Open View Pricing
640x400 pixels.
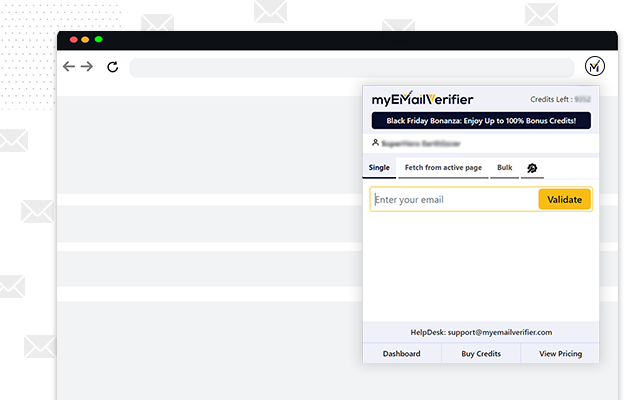[x=560, y=353]
